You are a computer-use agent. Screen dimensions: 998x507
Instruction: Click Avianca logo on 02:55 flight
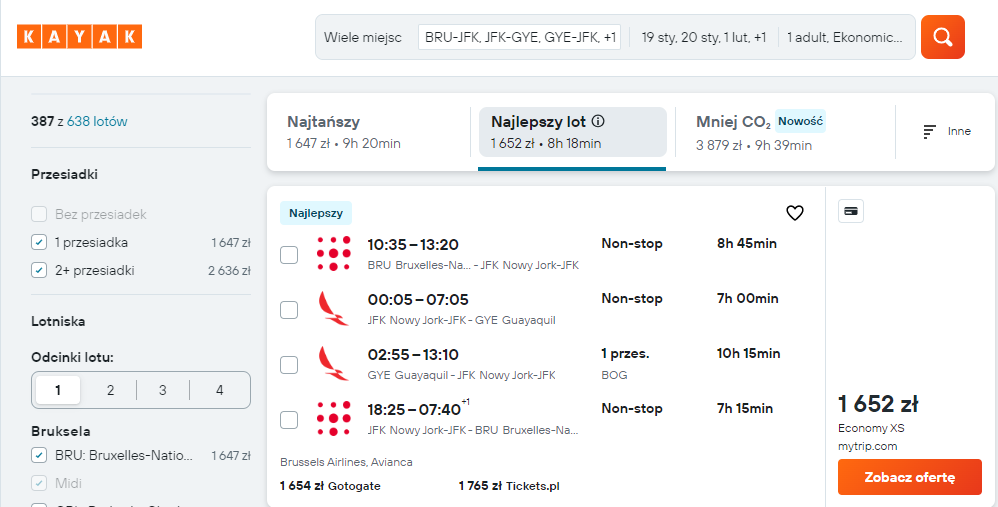click(334, 363)
